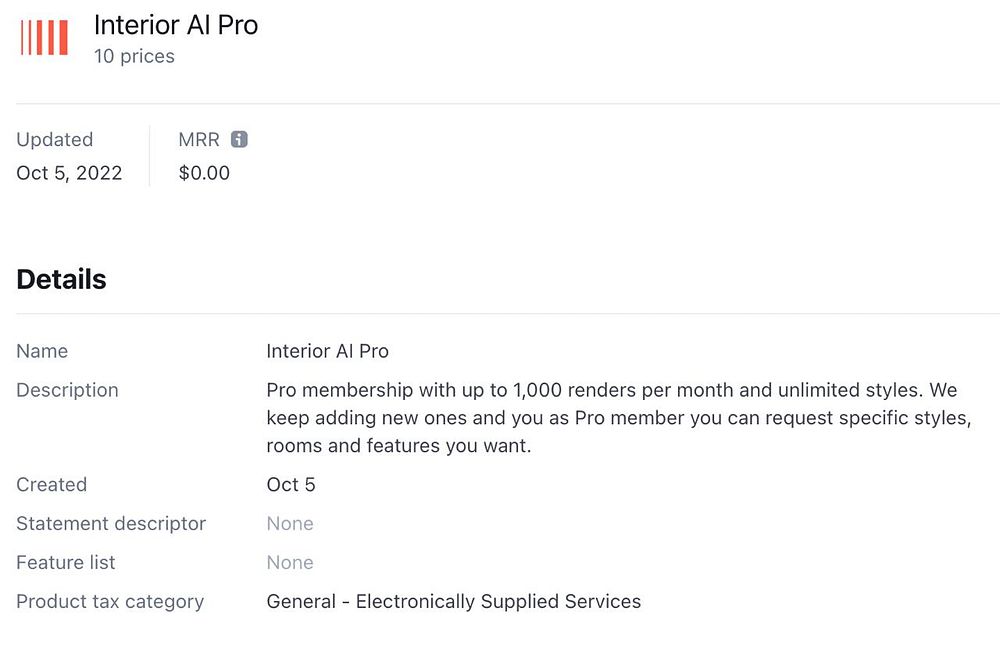Click the Interior AI Pro page title
The height and width of the screenshot is (654, 1000).
point(176,25)
